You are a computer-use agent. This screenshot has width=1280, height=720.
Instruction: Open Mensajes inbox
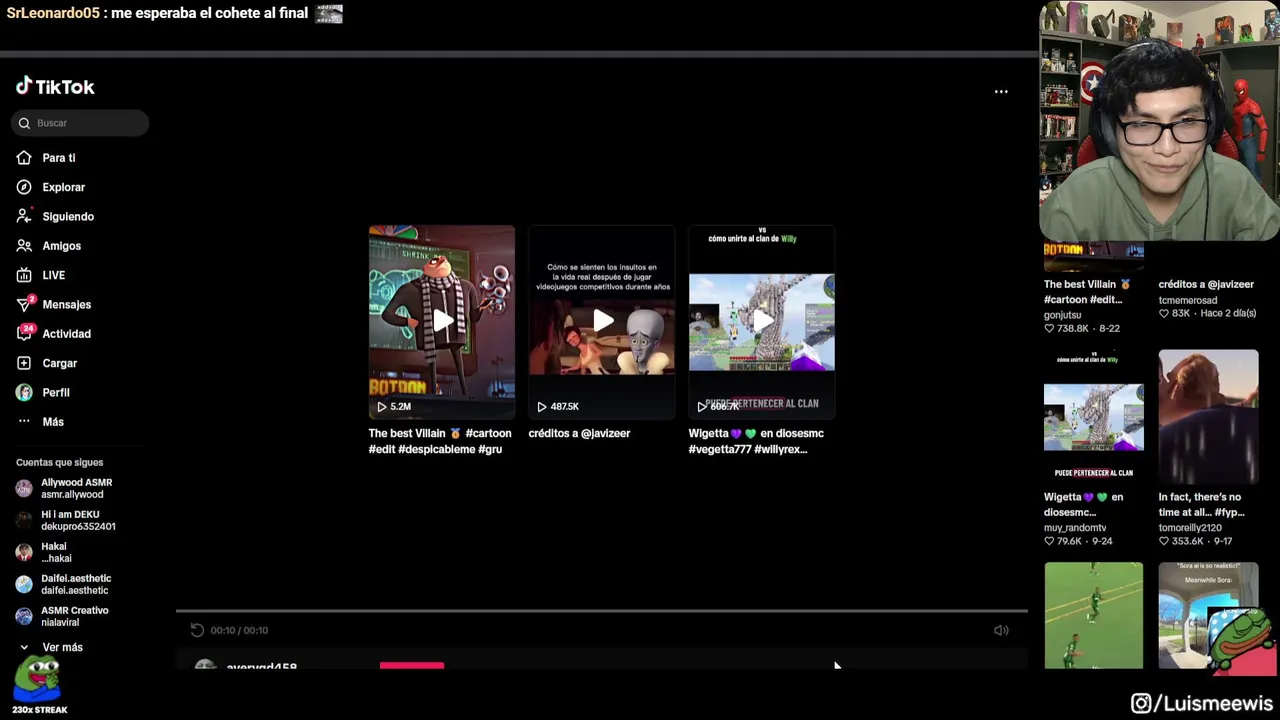tap(67, 304)
